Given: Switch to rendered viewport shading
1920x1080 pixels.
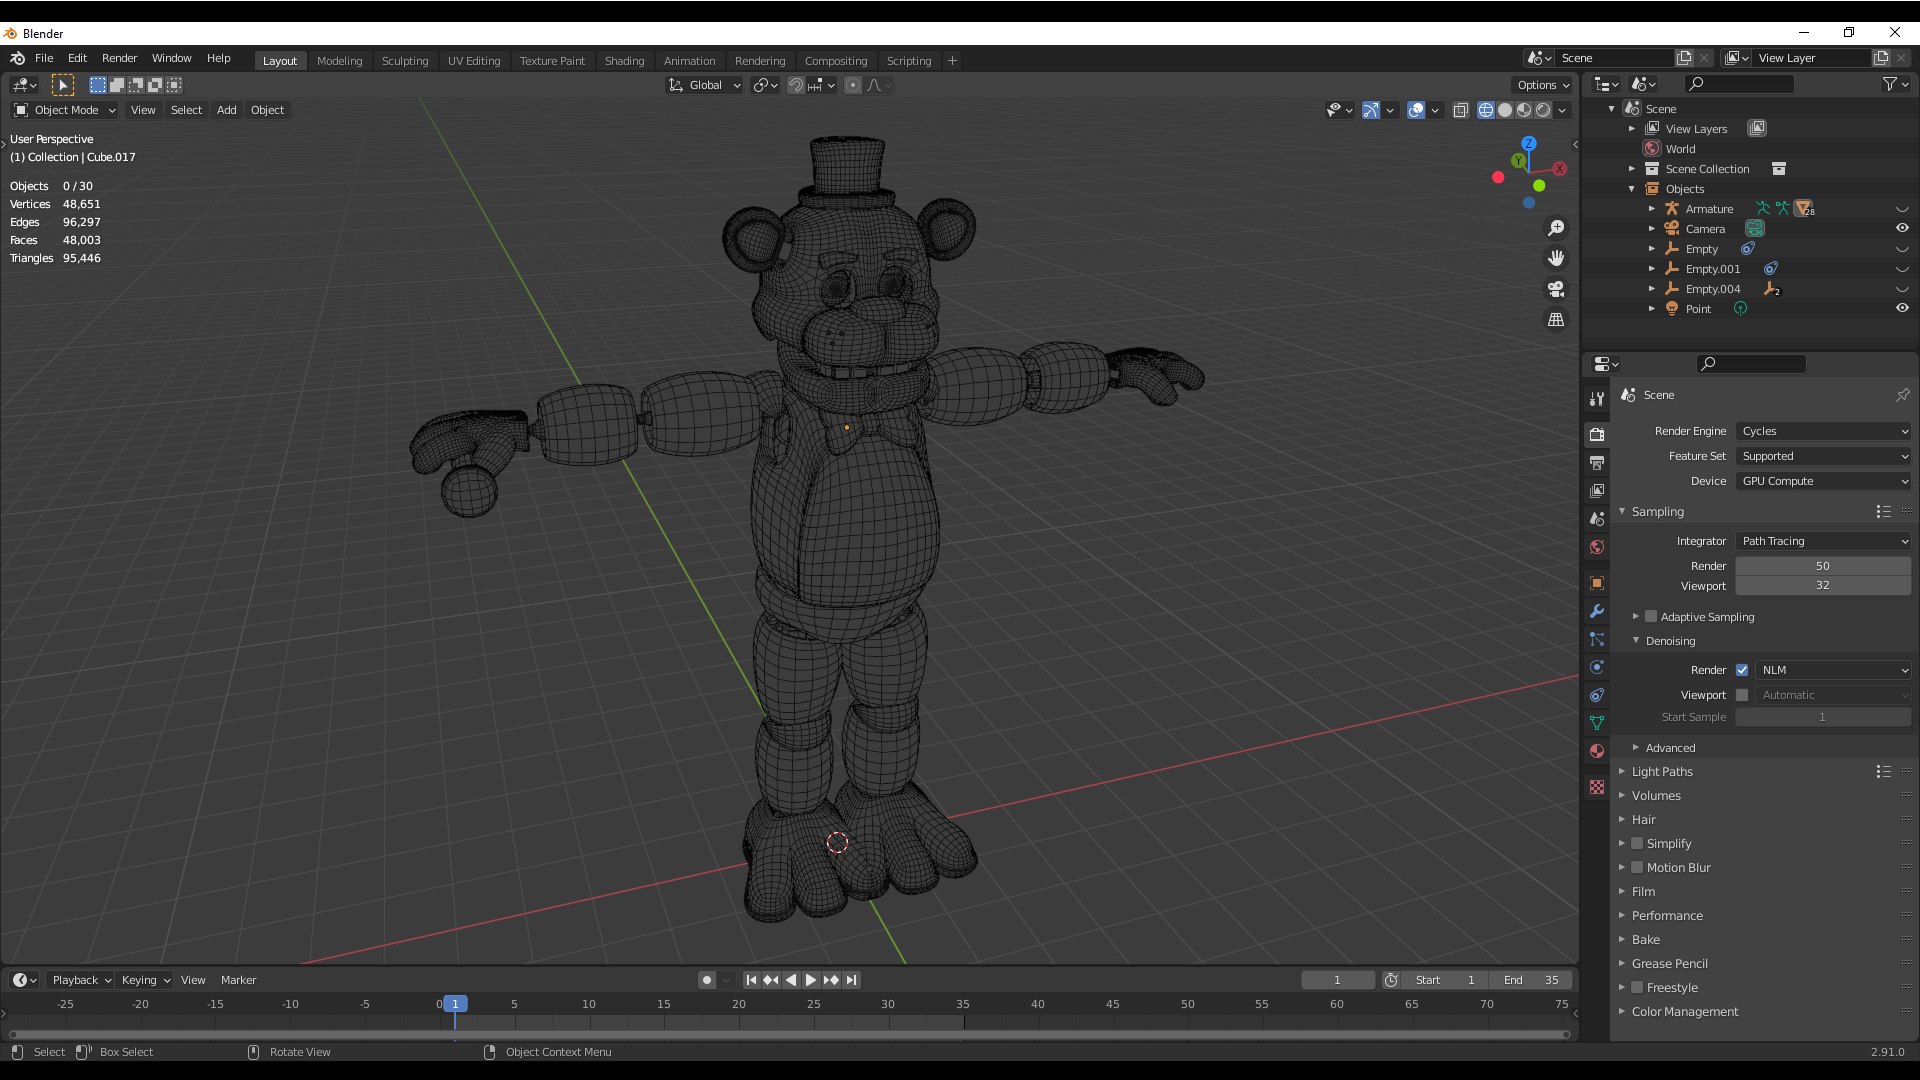Looking at the screenshot, I should coord(1543,110).
